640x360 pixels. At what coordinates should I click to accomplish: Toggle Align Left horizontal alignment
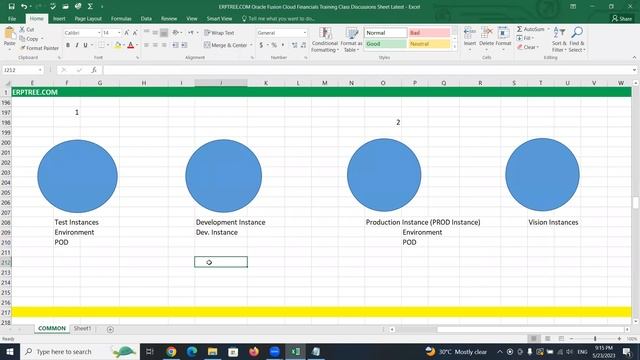coord(146,45)
